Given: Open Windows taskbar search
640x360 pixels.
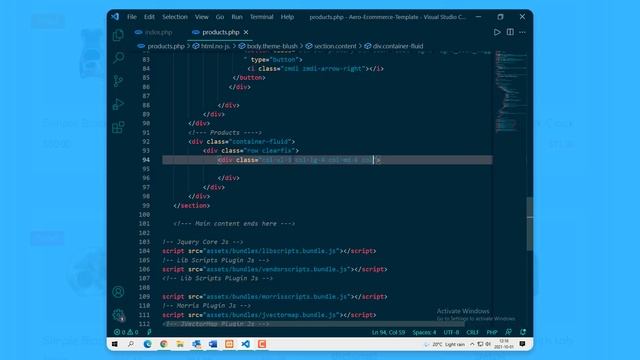Looking at the screenshot, I should 131,344.
